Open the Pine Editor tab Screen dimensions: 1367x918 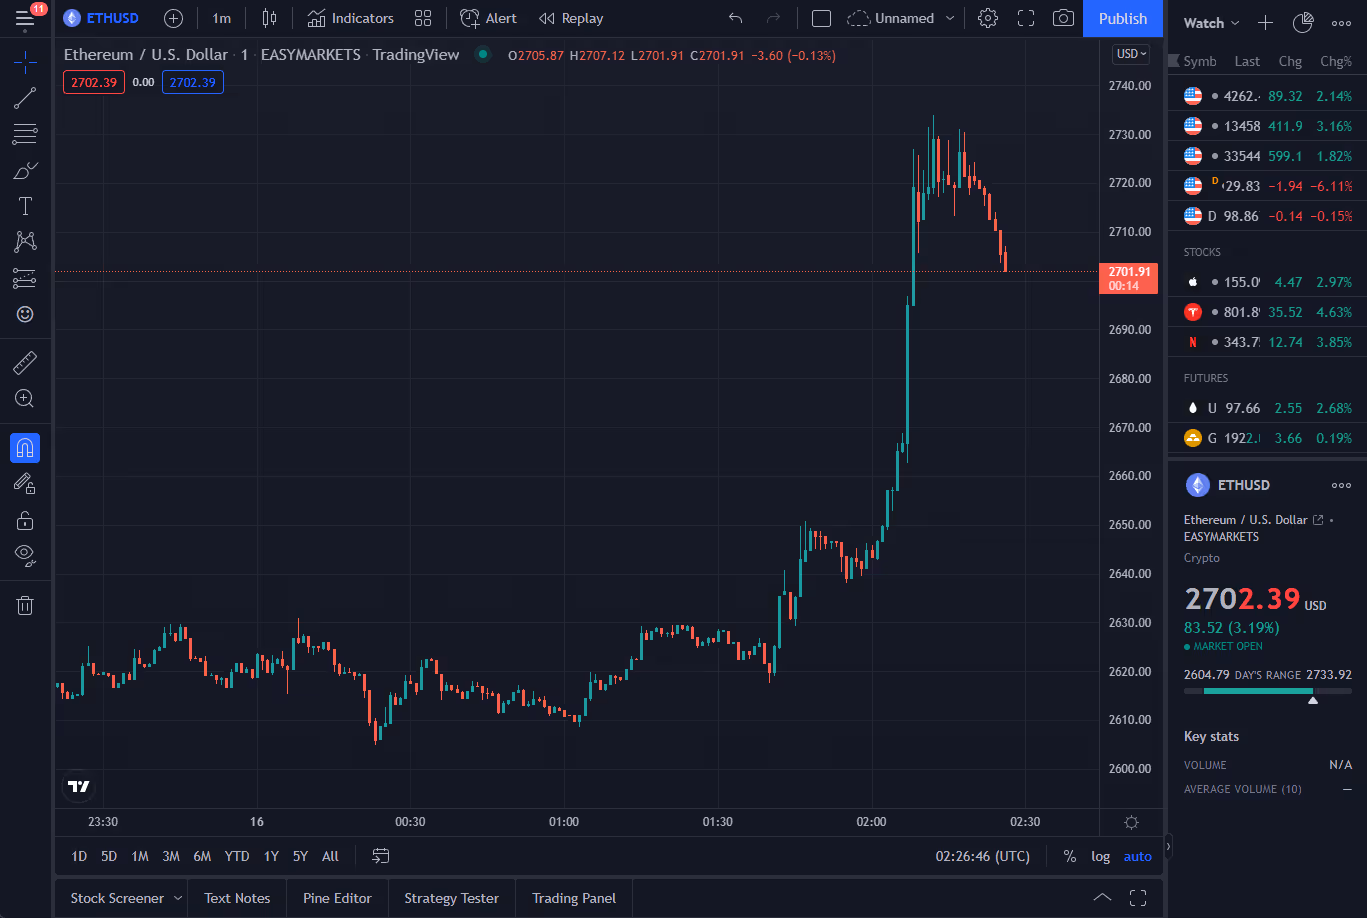[x=337, y=898]
